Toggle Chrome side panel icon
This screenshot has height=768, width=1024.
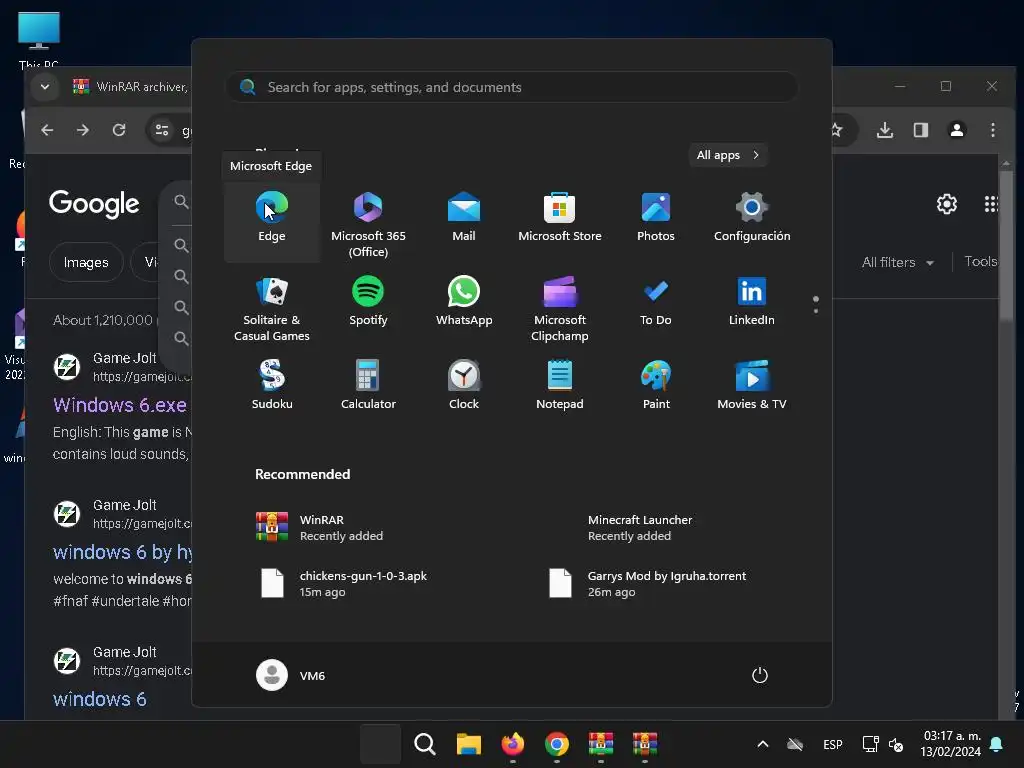pyautogui.click(x=921, y=130)
